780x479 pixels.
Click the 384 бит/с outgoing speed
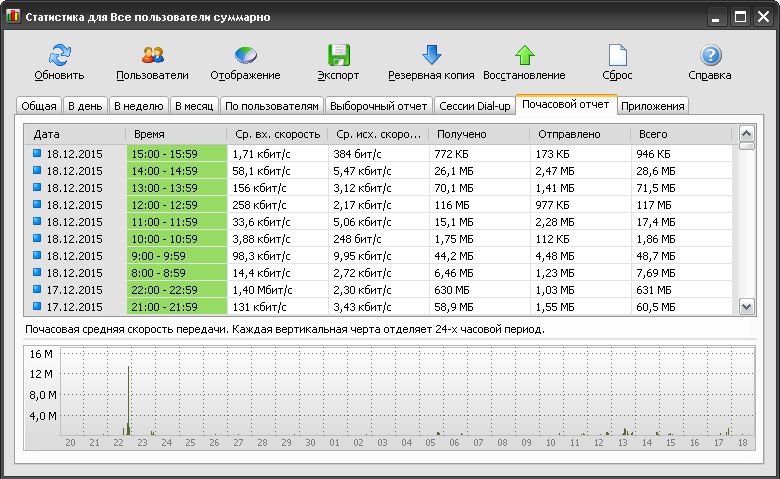357,154
